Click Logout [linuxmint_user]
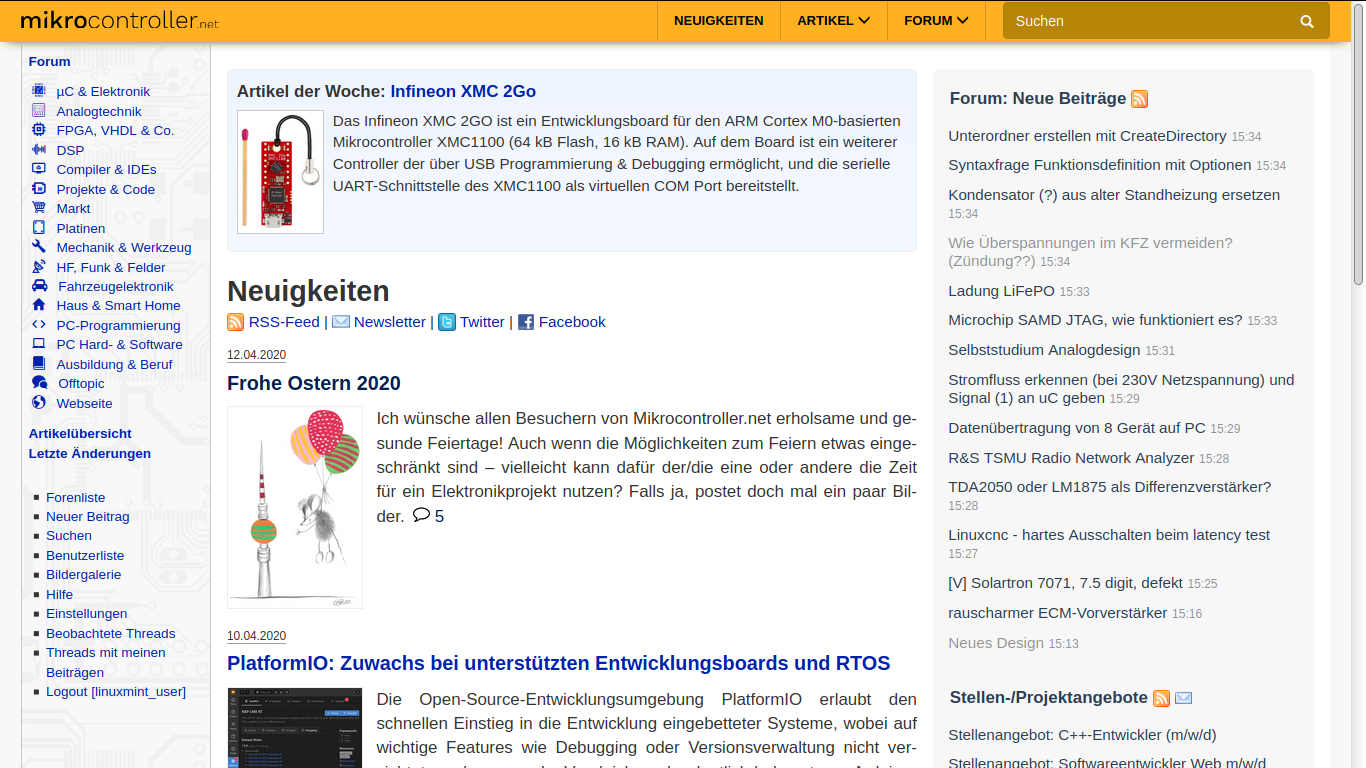The height and width of the screenshot is (768, 1366). 116,691
